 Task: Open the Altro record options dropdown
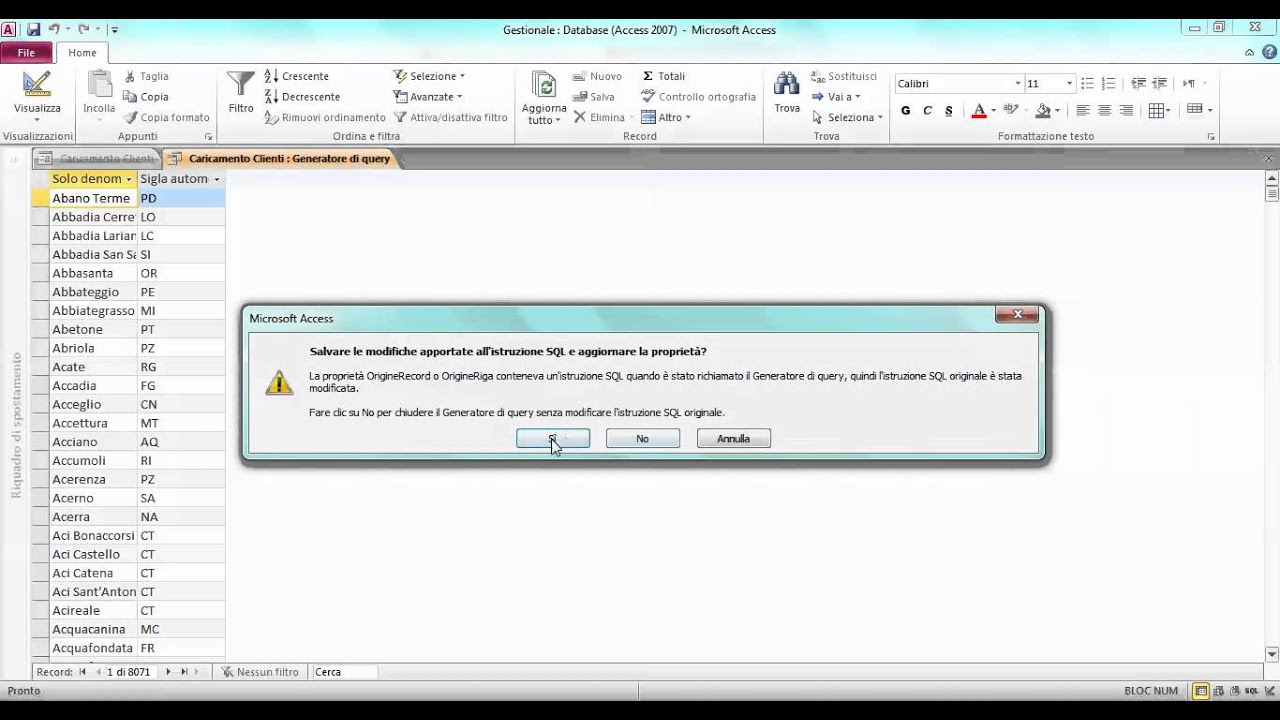666,117
